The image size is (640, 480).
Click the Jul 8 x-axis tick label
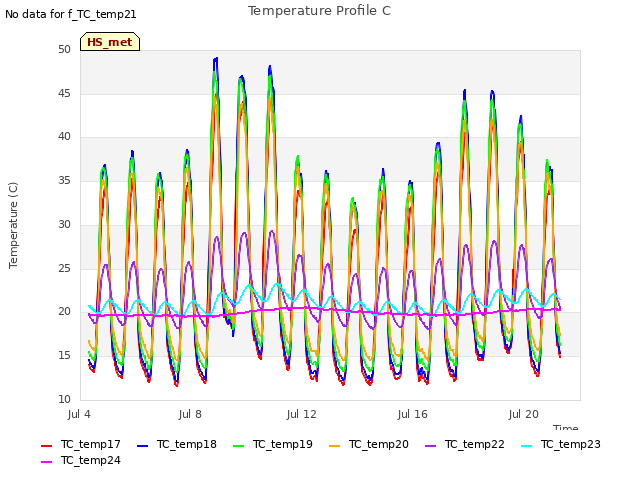190,414
